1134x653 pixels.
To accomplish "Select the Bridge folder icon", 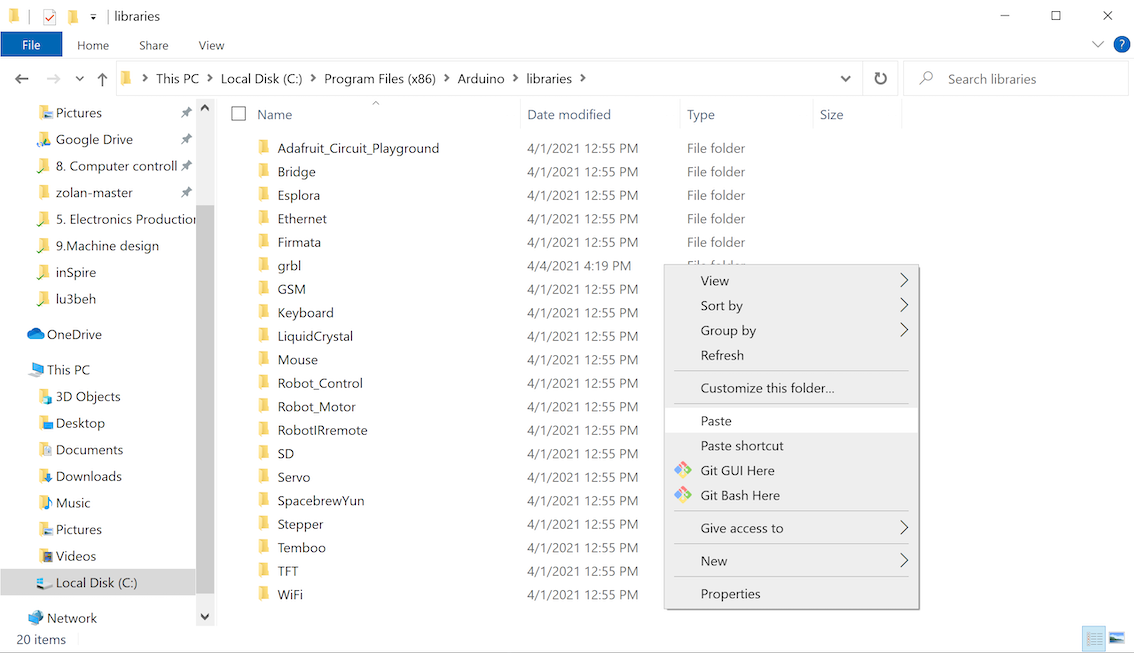I will (x=264, y=171).
